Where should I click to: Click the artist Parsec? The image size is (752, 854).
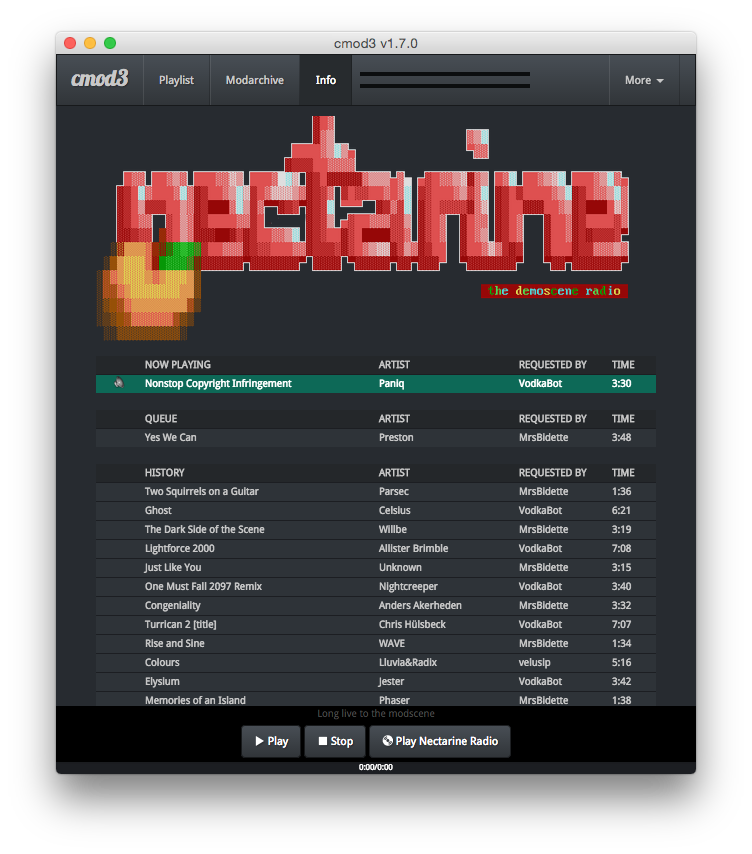(x=394, y=491)
